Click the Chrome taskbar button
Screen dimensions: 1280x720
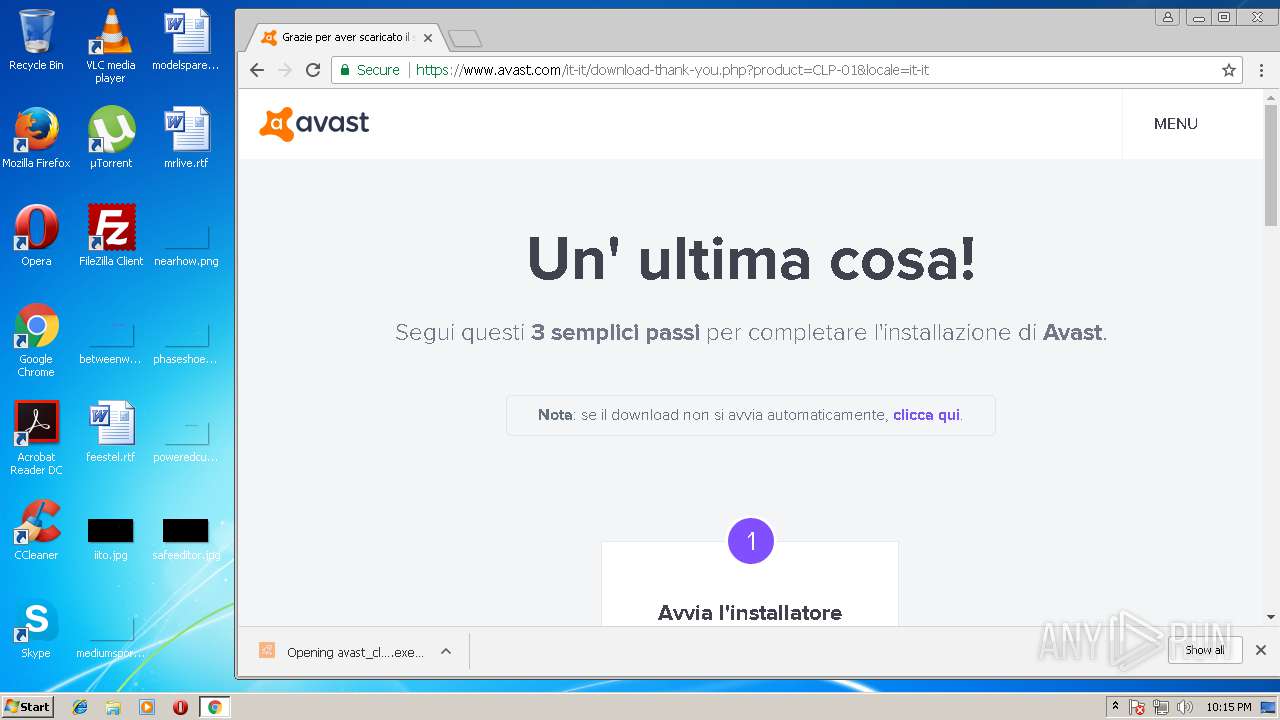(x=214, y=707)
